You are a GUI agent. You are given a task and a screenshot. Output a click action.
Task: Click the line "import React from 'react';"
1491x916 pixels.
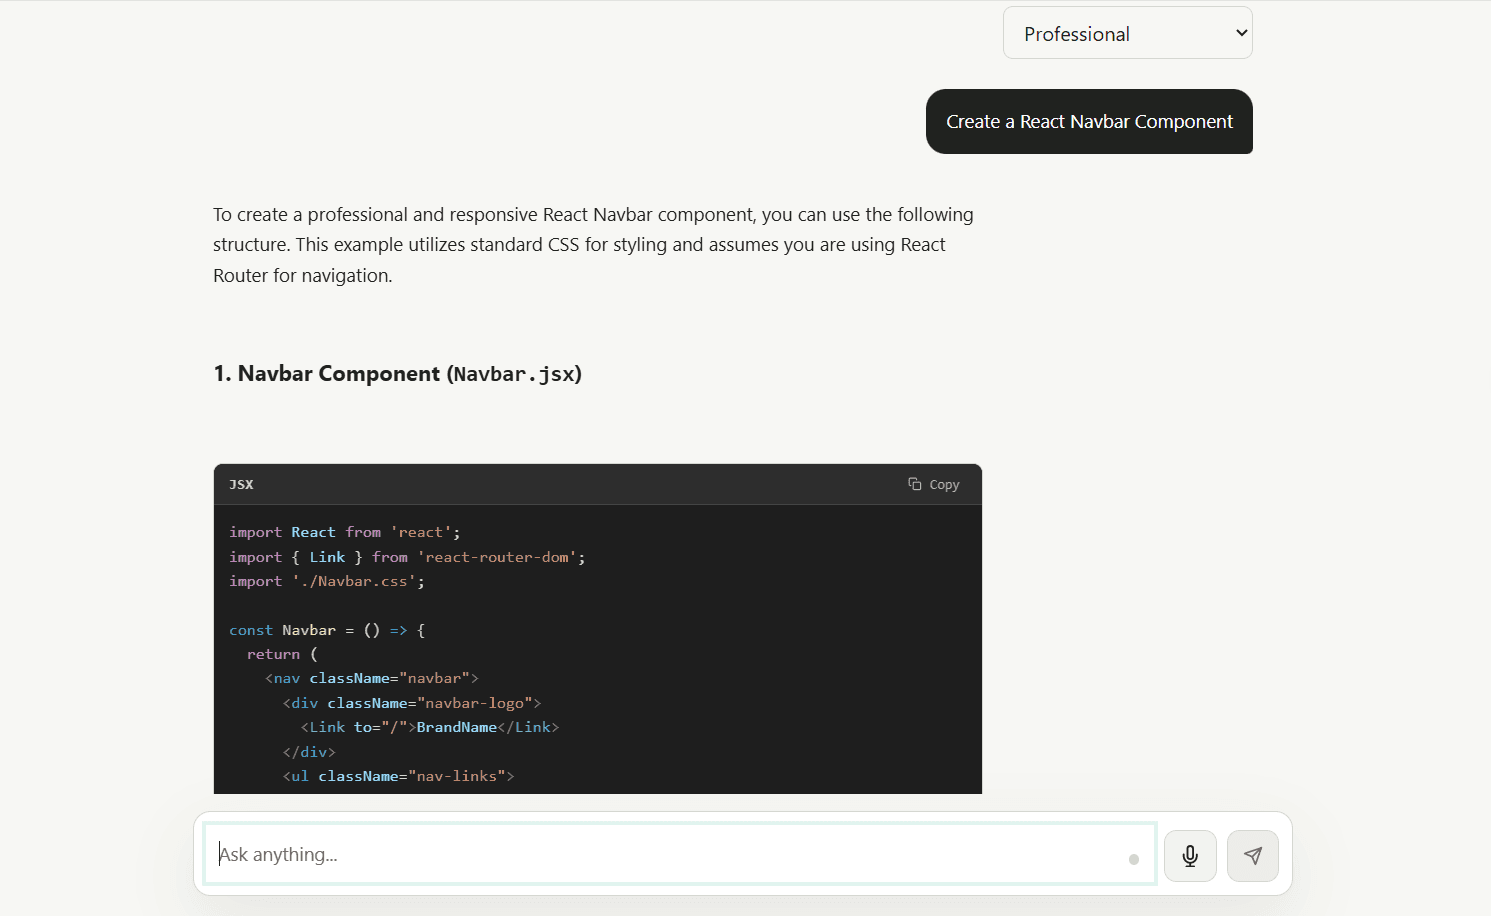[345, 532]
